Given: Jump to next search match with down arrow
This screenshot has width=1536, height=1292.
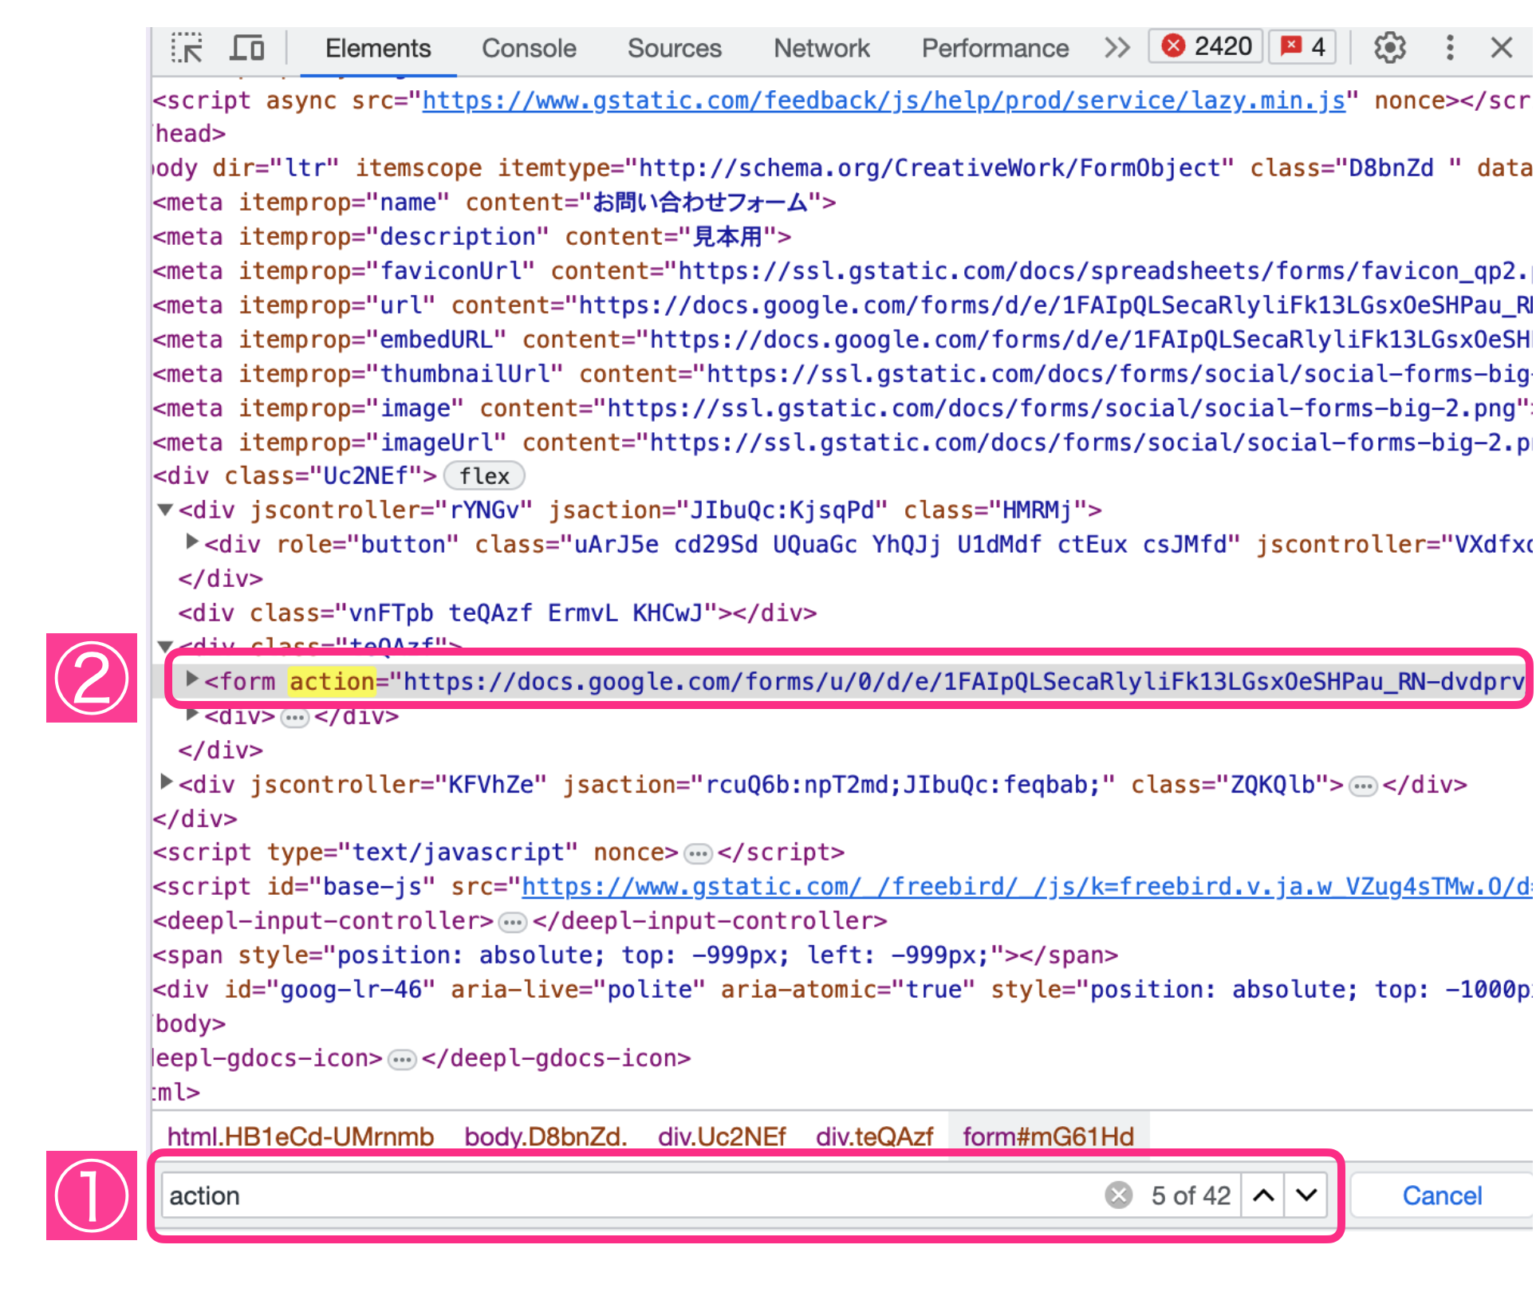Looking at the screenshot, I should [1305, 1194].
